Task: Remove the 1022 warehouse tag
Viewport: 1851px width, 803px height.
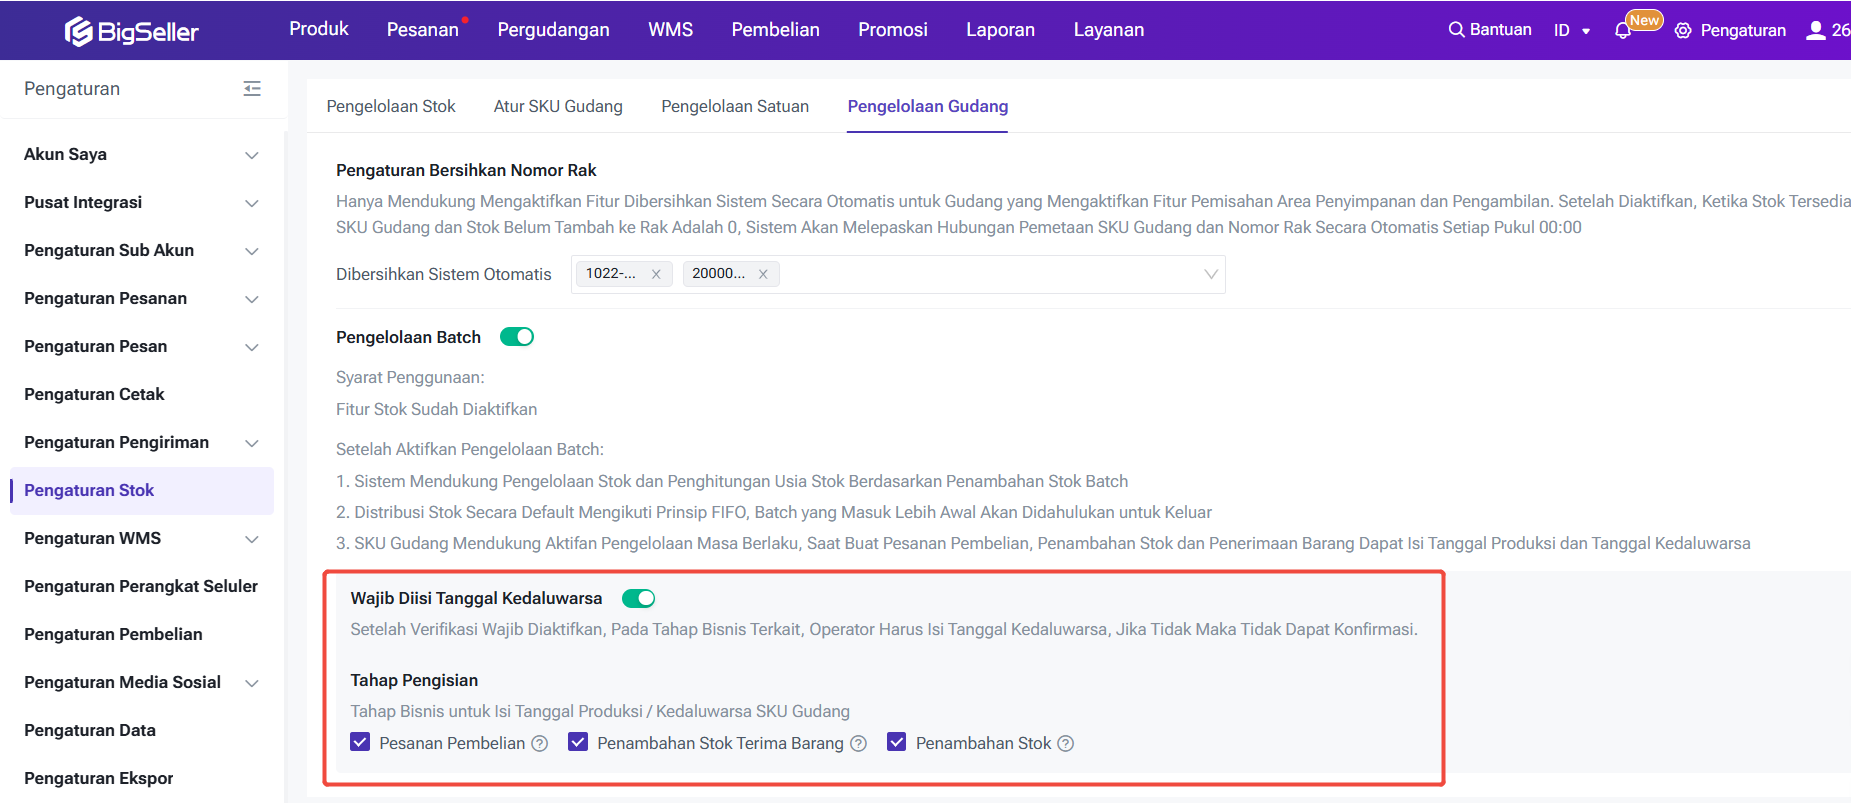Action: (x=656, y=274)
